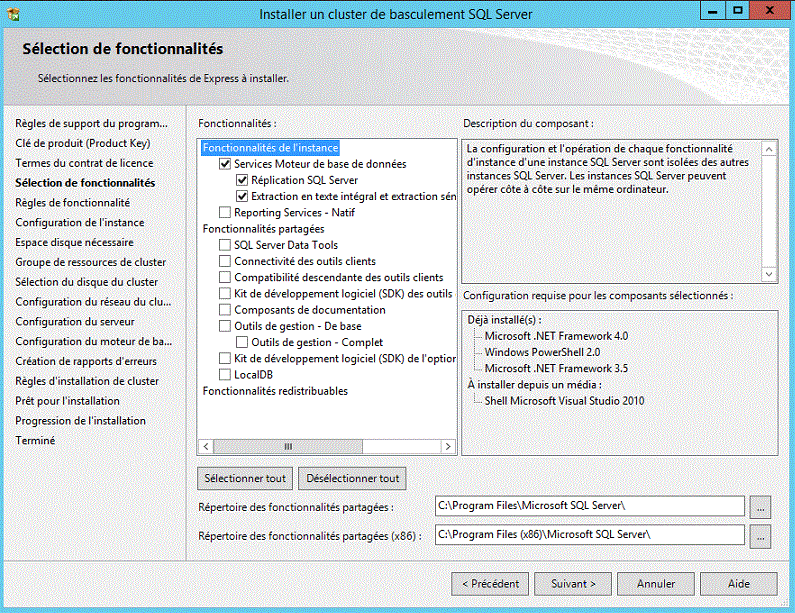
Task: Select À installer depuis un média node
Action: tap(534, 385)
